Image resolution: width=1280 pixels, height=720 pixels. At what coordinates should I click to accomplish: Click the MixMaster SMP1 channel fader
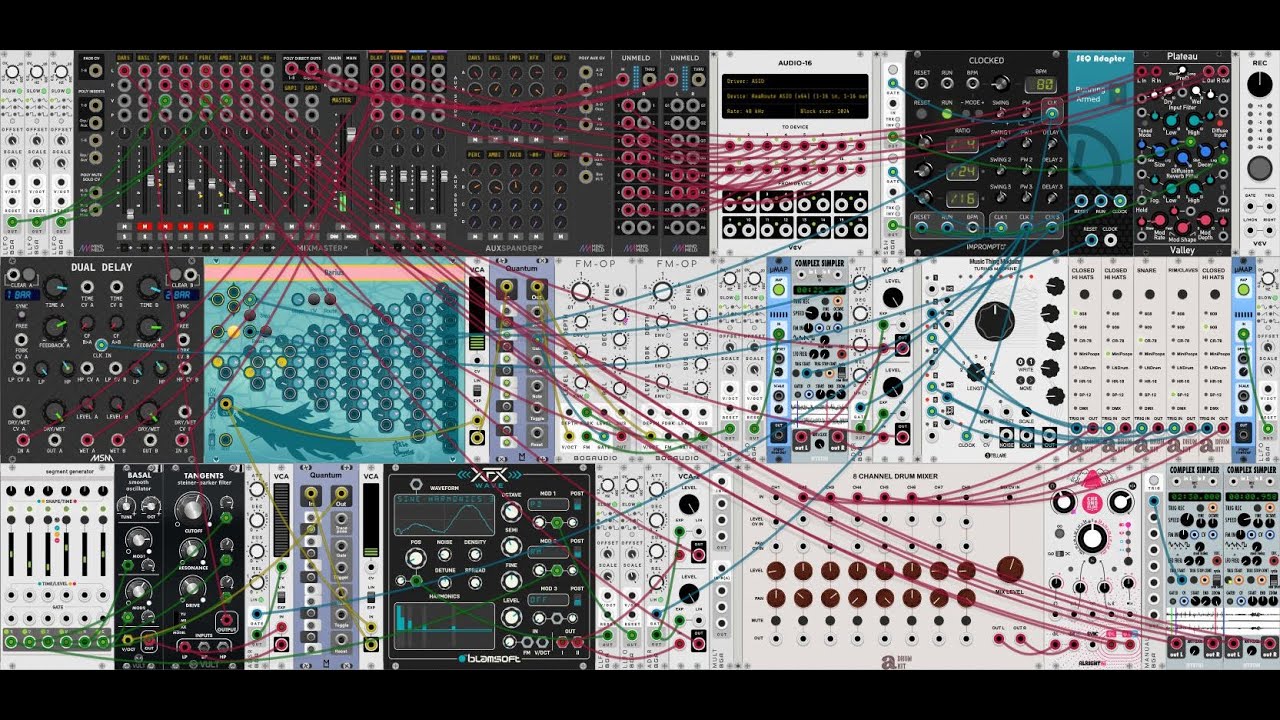click(171, 167)
